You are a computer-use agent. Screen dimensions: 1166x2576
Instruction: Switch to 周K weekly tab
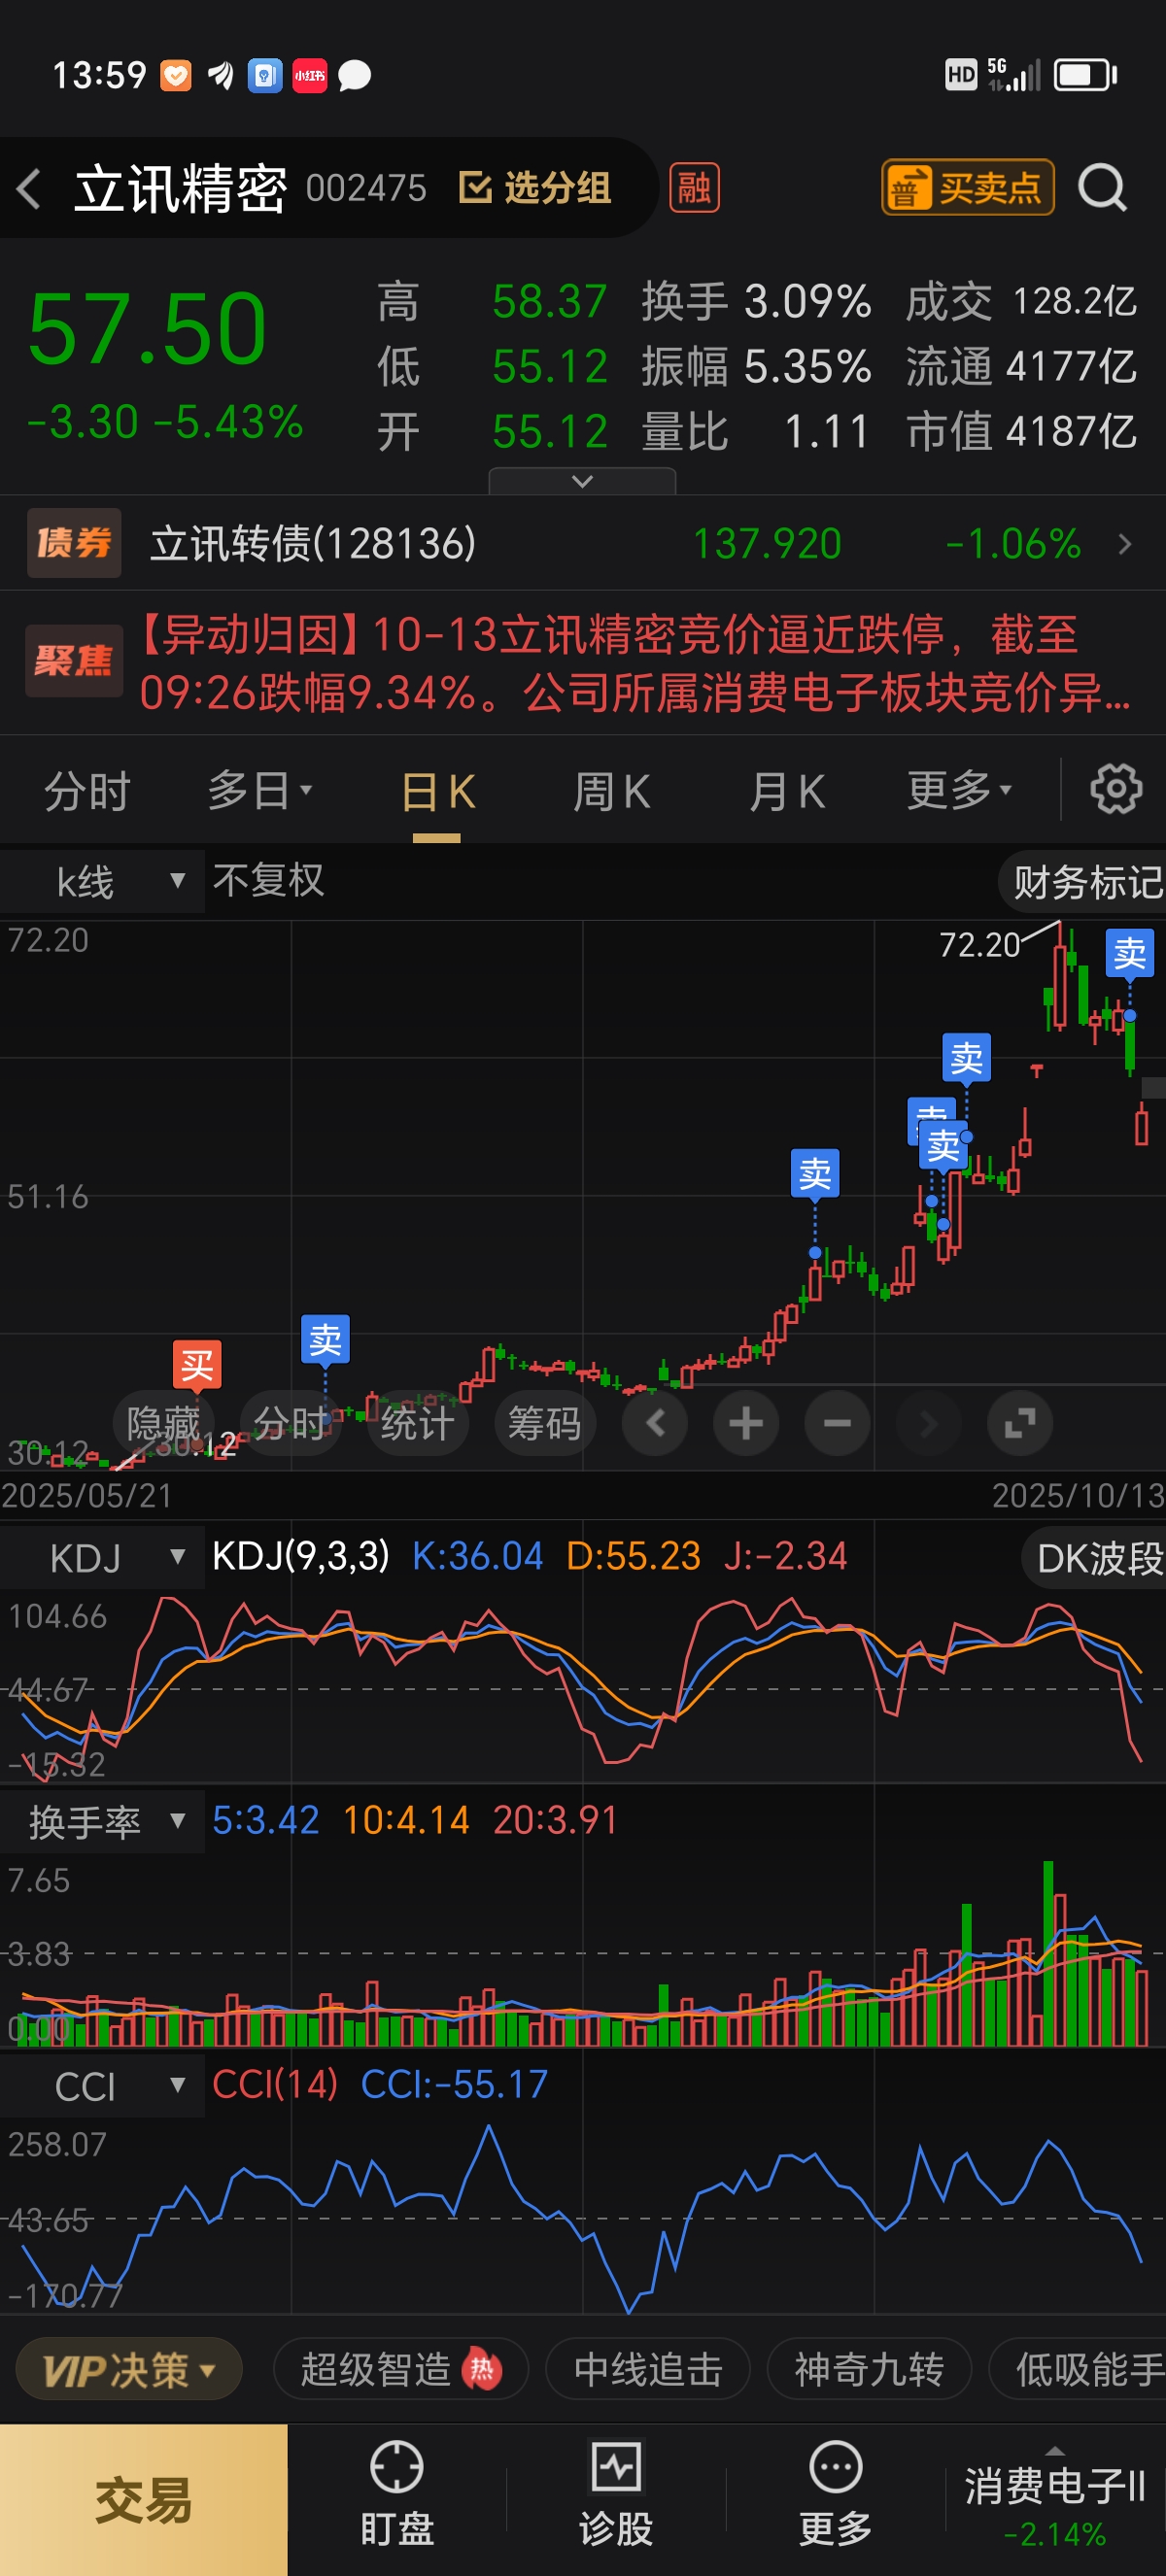click(611, 792)
